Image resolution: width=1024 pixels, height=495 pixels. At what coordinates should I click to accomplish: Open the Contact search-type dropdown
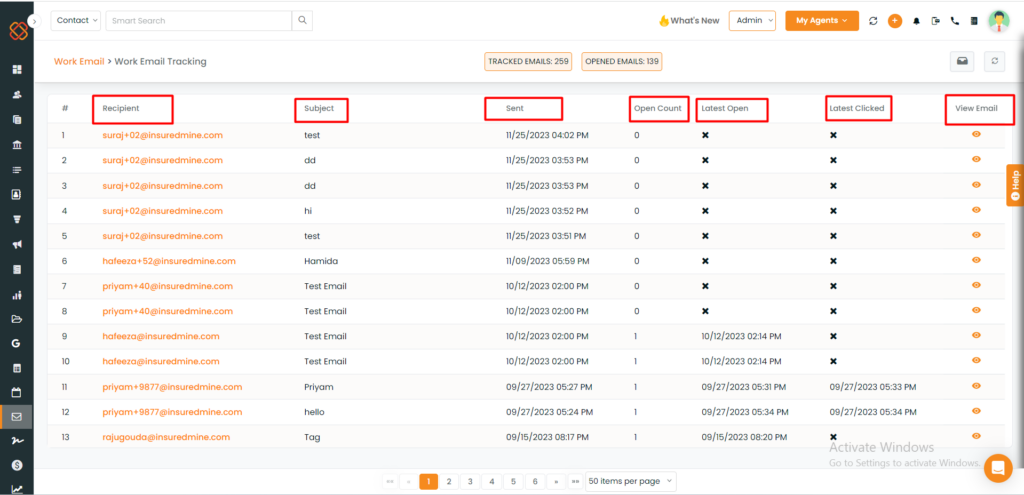click(76, 20)
